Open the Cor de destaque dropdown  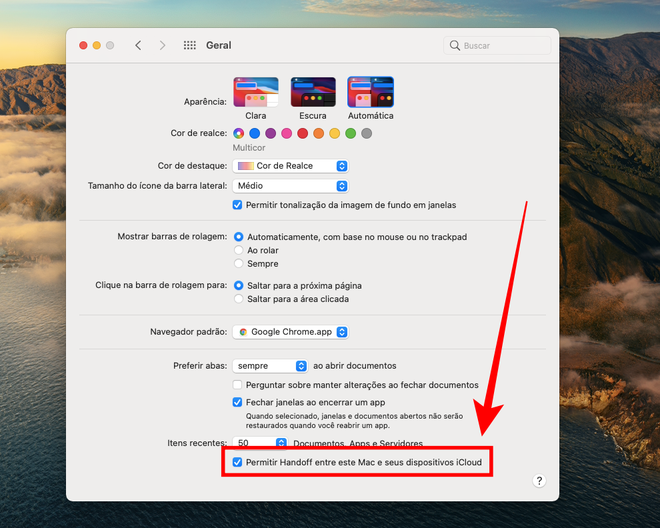[290, 166]
